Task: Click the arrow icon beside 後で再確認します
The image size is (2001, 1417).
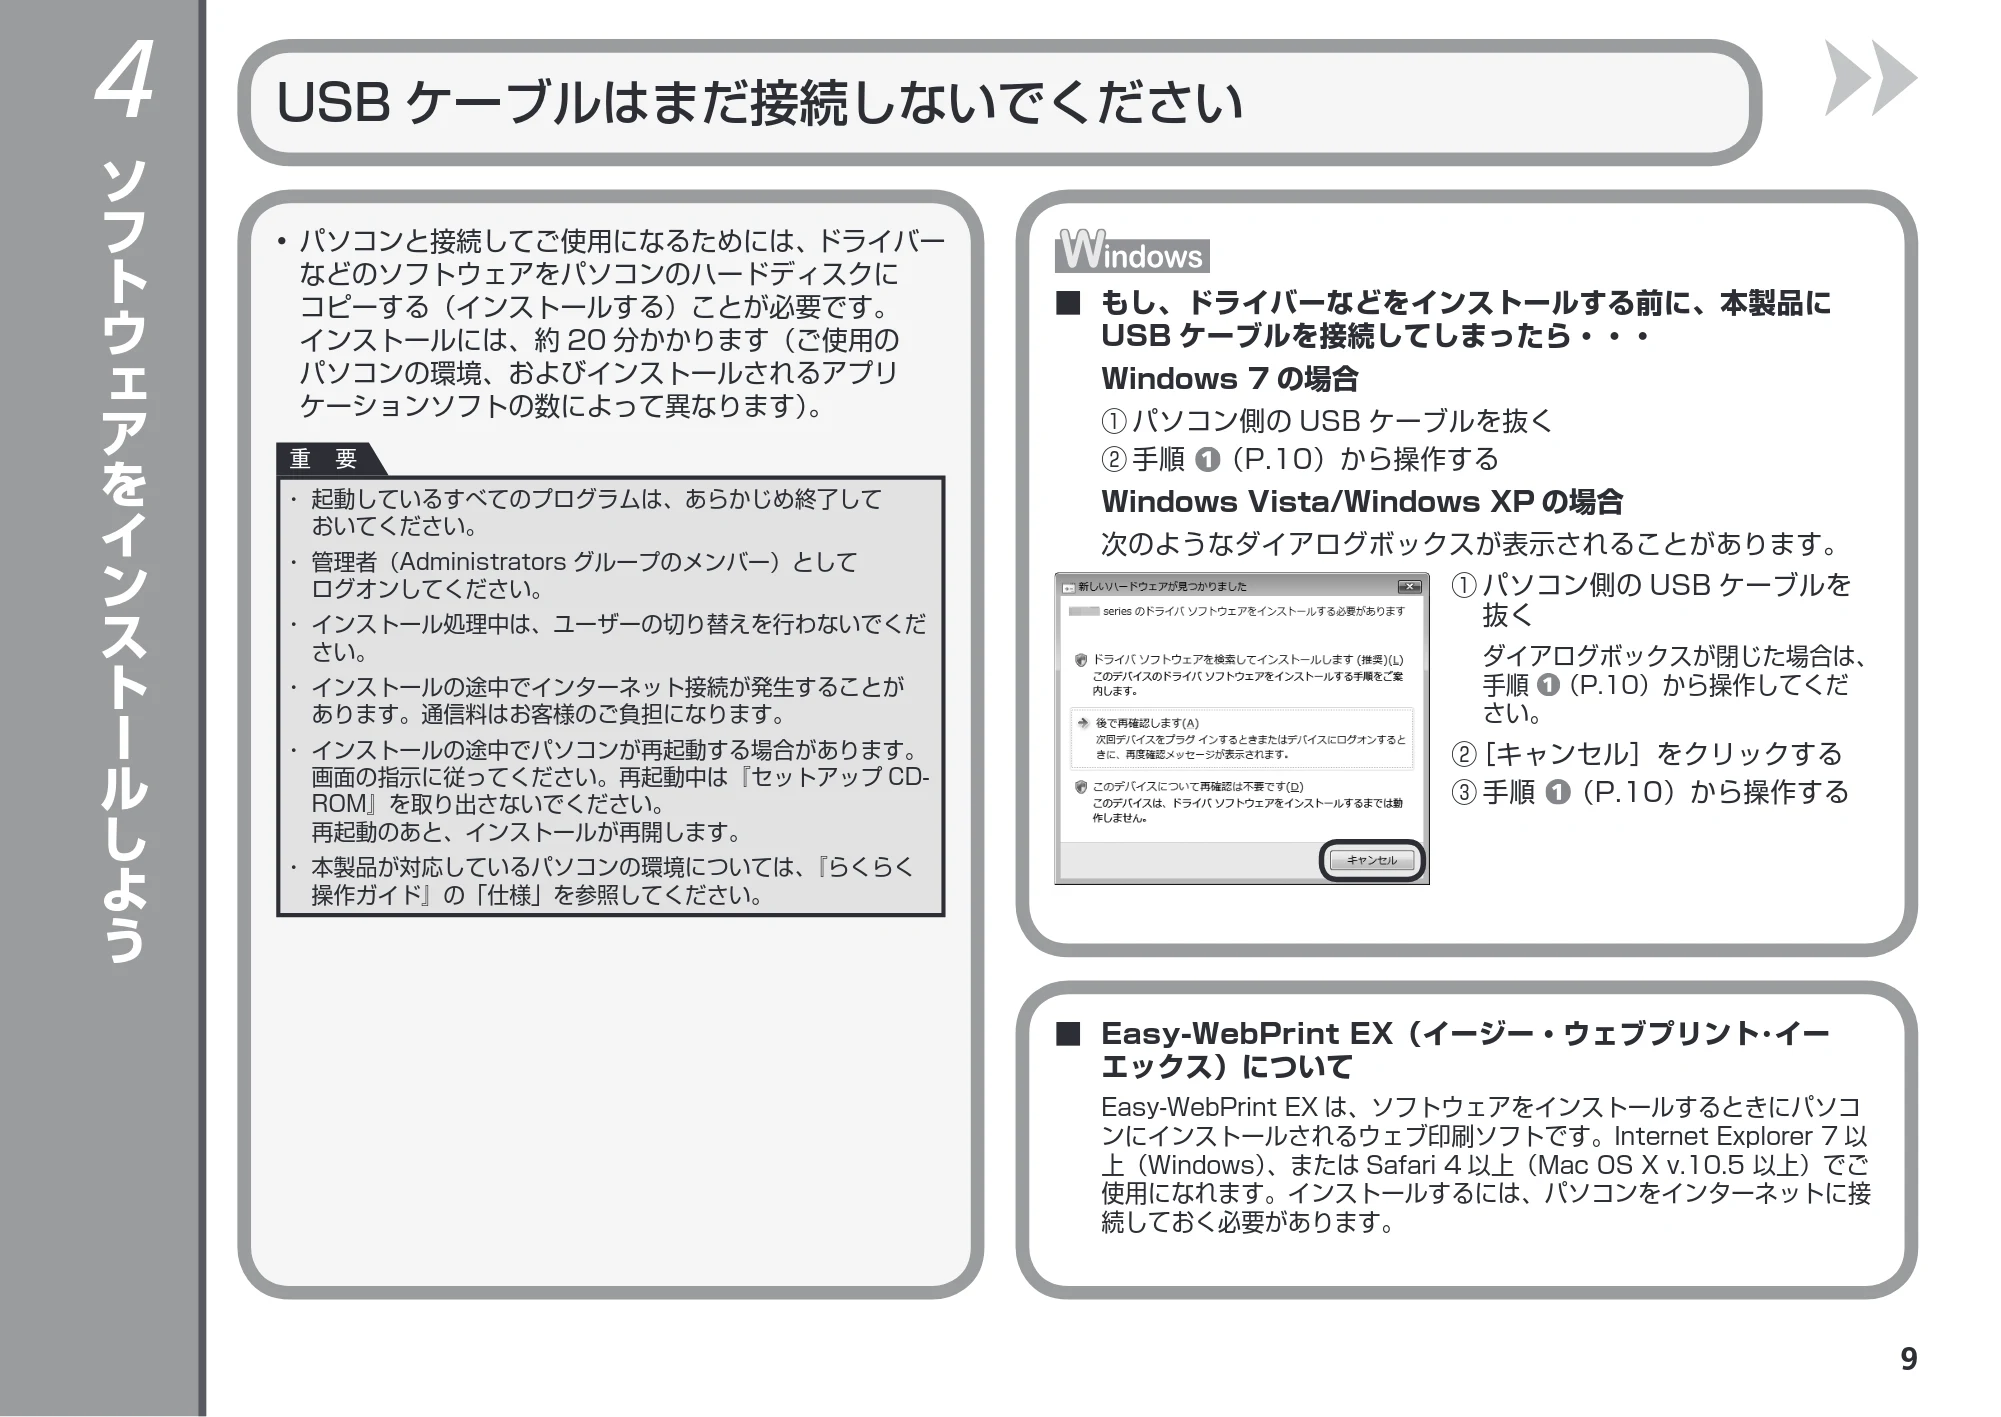Action: [x=1083, y=723]
